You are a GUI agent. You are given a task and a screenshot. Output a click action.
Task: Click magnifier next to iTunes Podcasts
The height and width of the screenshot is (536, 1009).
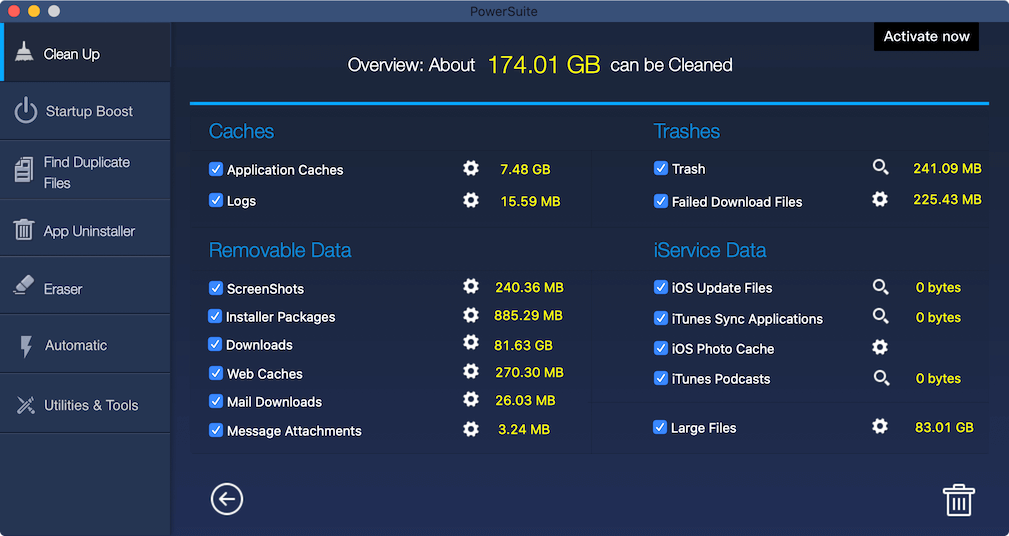point(880,378)
